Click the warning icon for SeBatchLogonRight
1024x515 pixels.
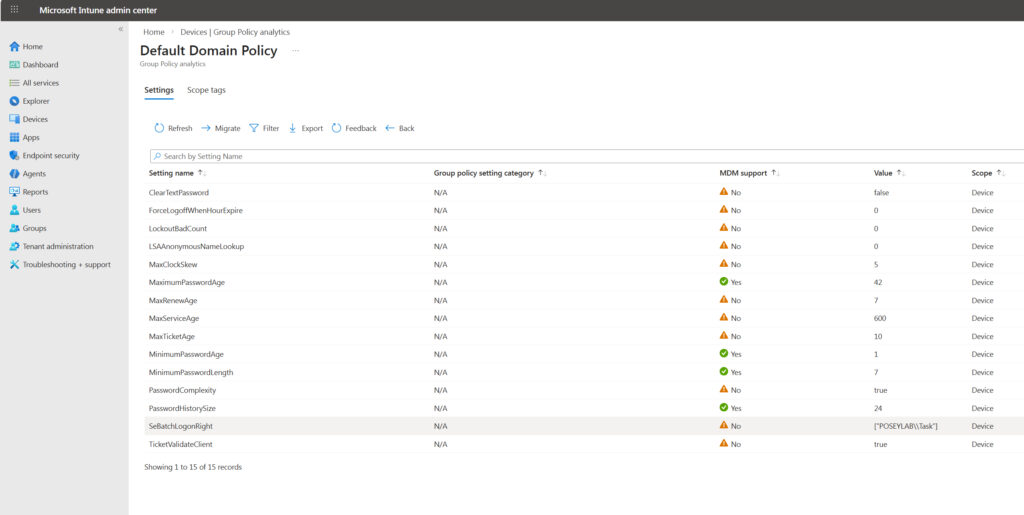pyautogui.click(x=724, y=425)
